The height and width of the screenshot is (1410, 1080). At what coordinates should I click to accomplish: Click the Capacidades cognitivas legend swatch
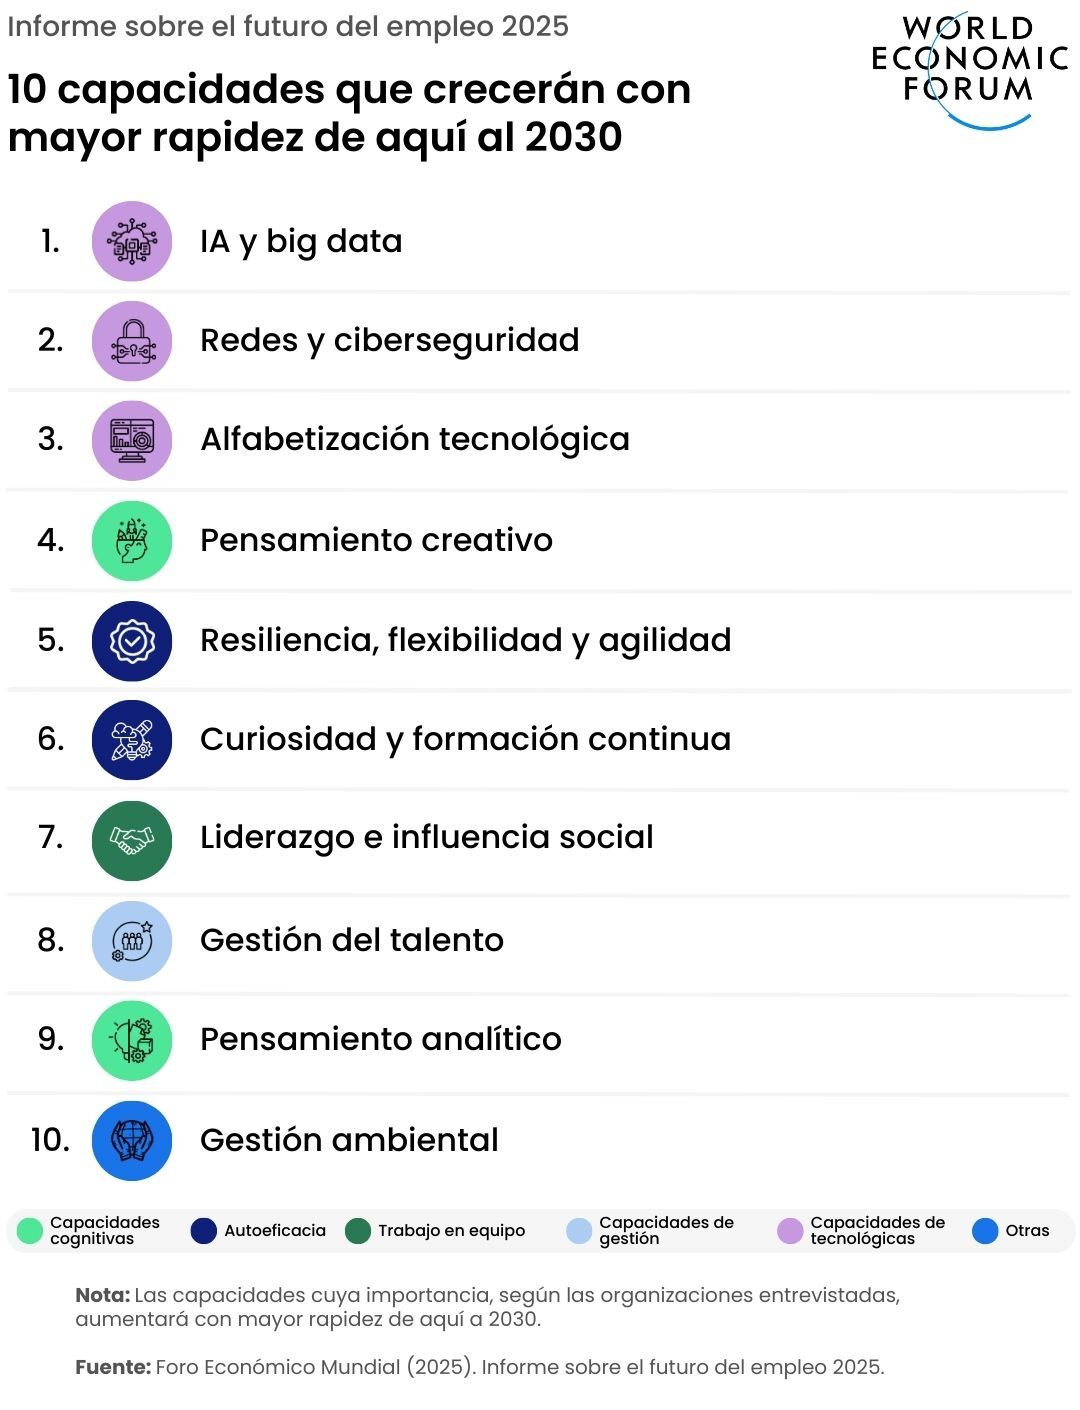[31, 1231]
